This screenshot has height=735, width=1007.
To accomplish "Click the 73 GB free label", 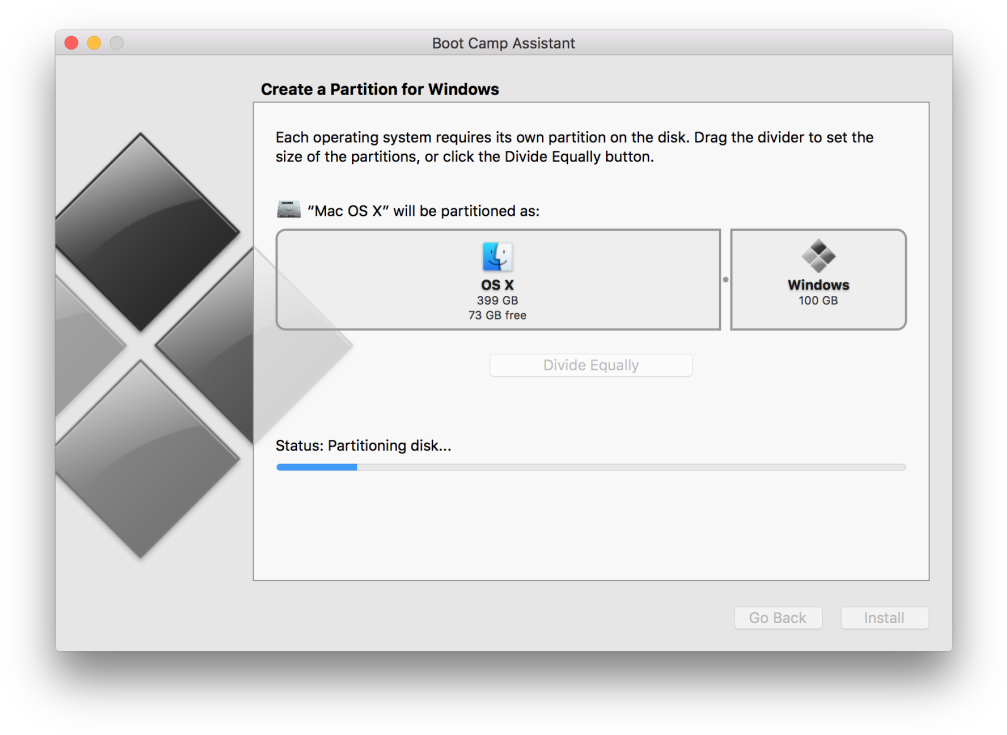I will pyautogui.click(x=496, y=316).
